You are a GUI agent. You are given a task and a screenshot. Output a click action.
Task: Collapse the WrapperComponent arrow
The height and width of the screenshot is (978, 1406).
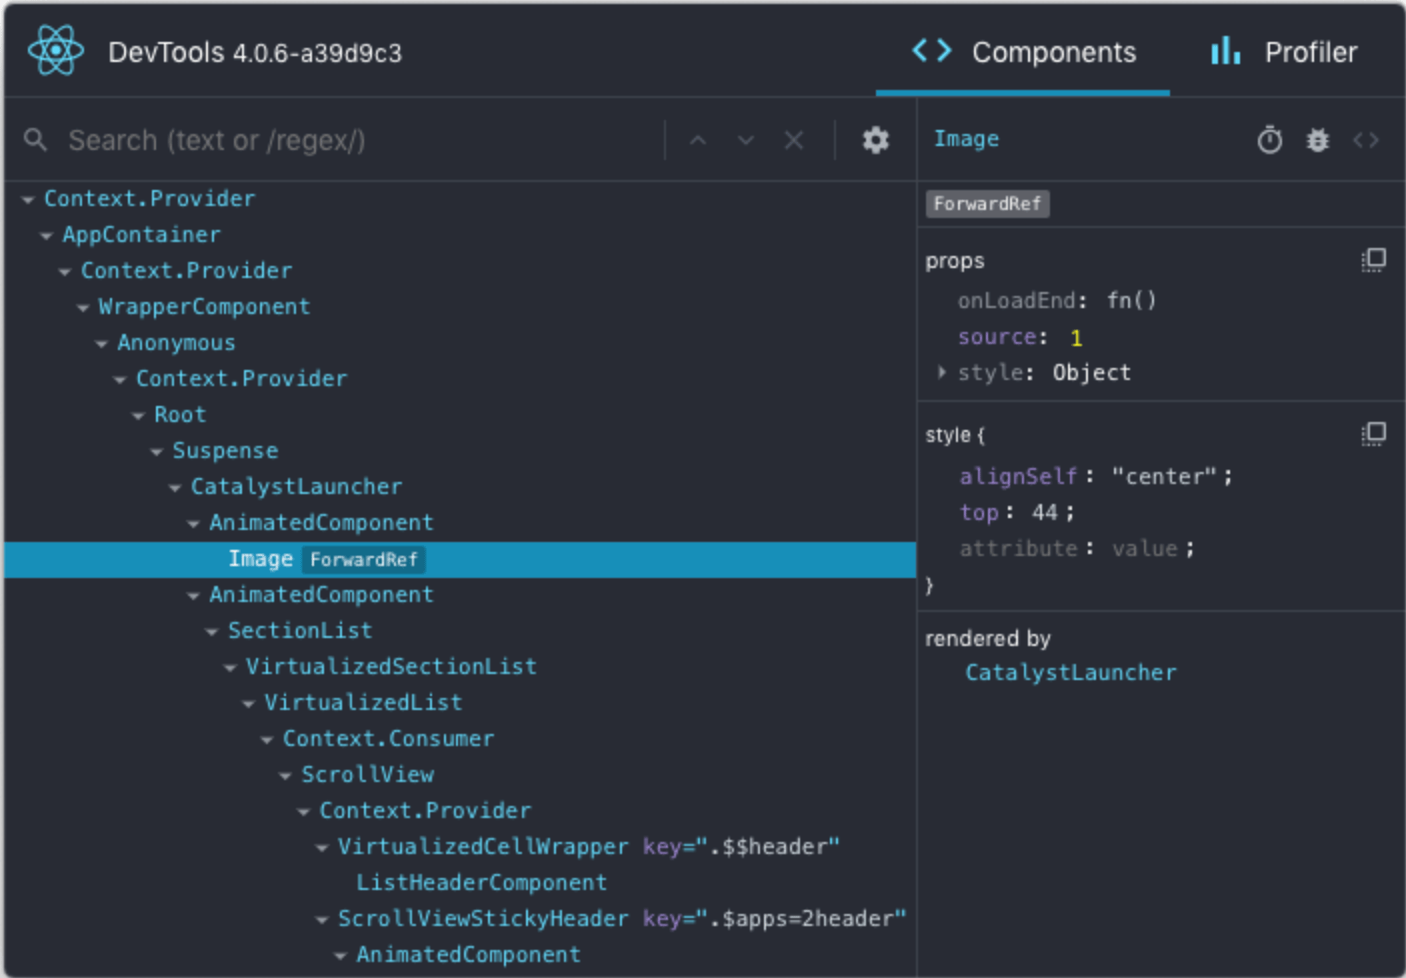click(x=83, y=308)
